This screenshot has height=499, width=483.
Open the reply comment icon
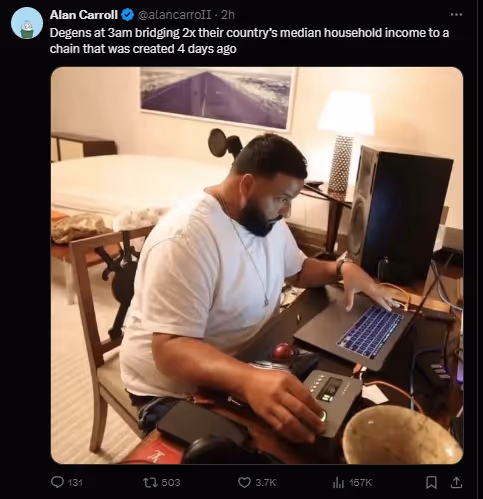click(57, 482)
